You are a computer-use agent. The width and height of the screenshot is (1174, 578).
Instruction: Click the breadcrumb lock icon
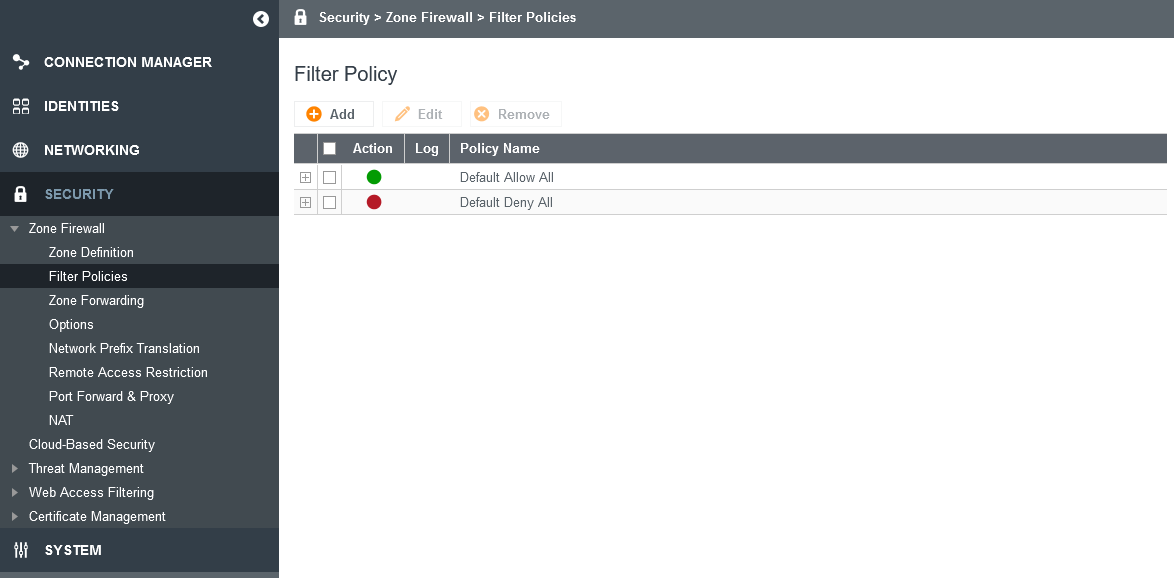[x=300, y=17]
